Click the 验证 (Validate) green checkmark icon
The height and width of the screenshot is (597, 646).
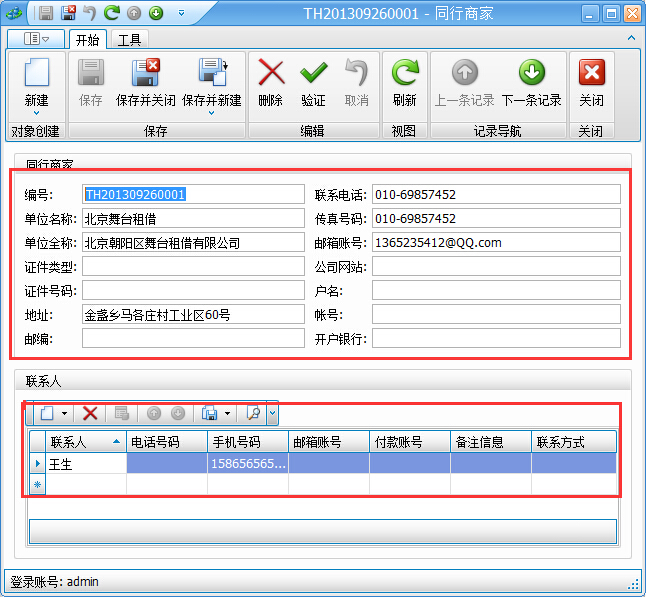click(313, 73)
